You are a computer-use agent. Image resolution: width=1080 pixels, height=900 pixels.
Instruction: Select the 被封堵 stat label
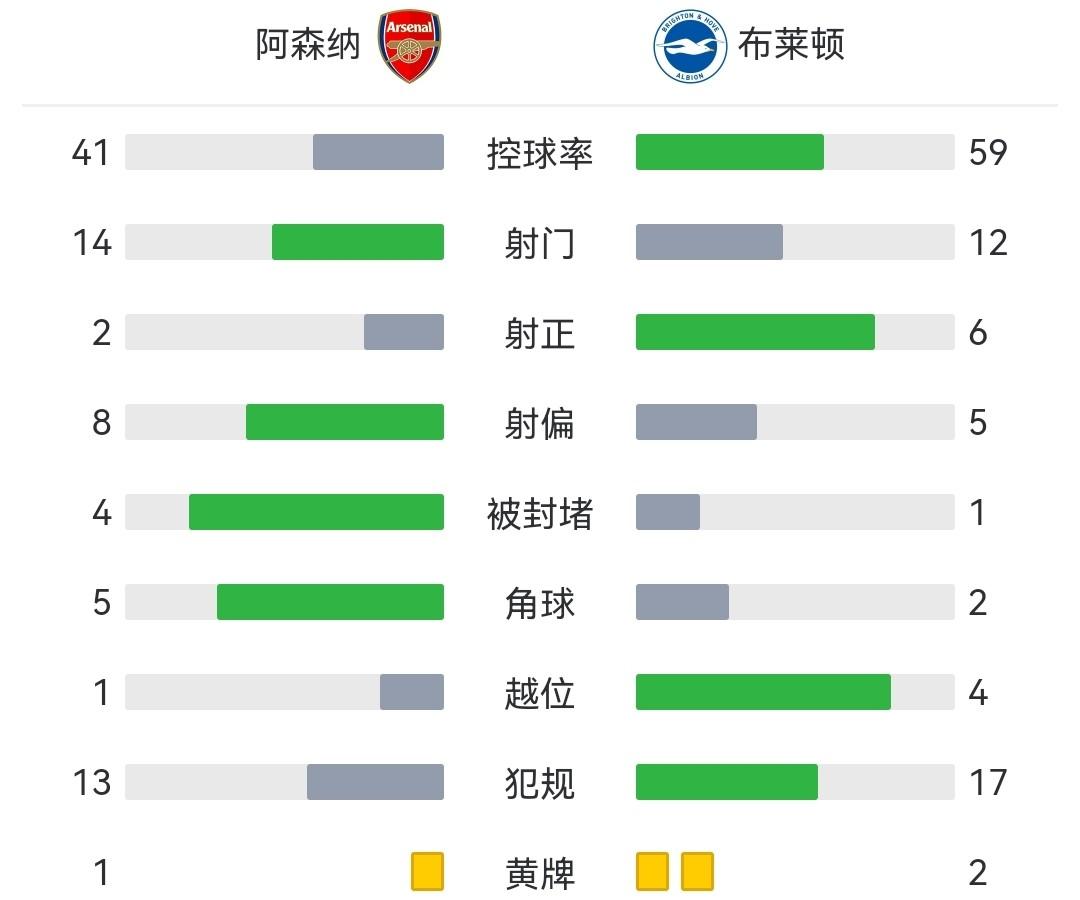pyautogui.click(x=540, y=513)
